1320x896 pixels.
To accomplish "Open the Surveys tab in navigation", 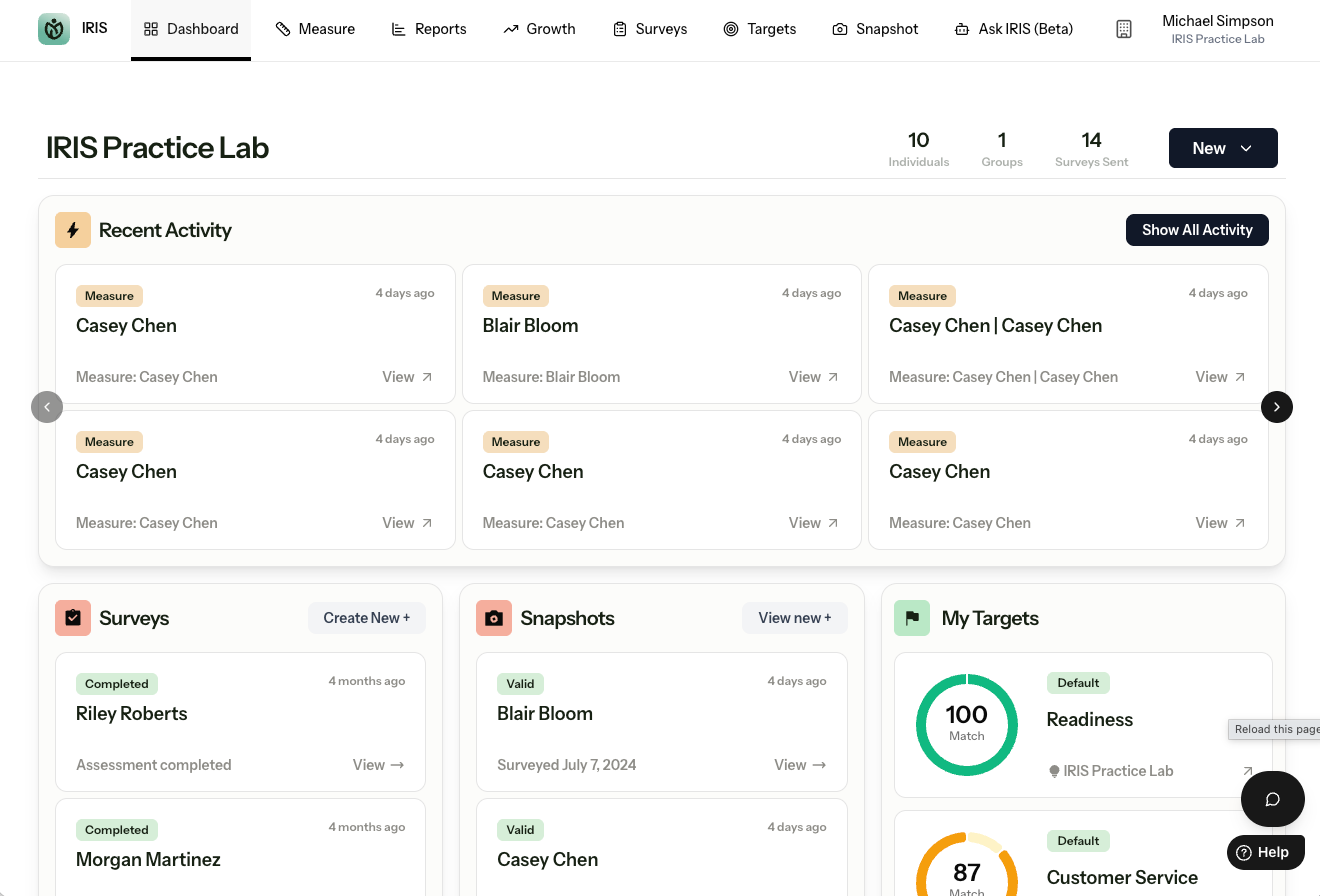I will coord(650,29).
